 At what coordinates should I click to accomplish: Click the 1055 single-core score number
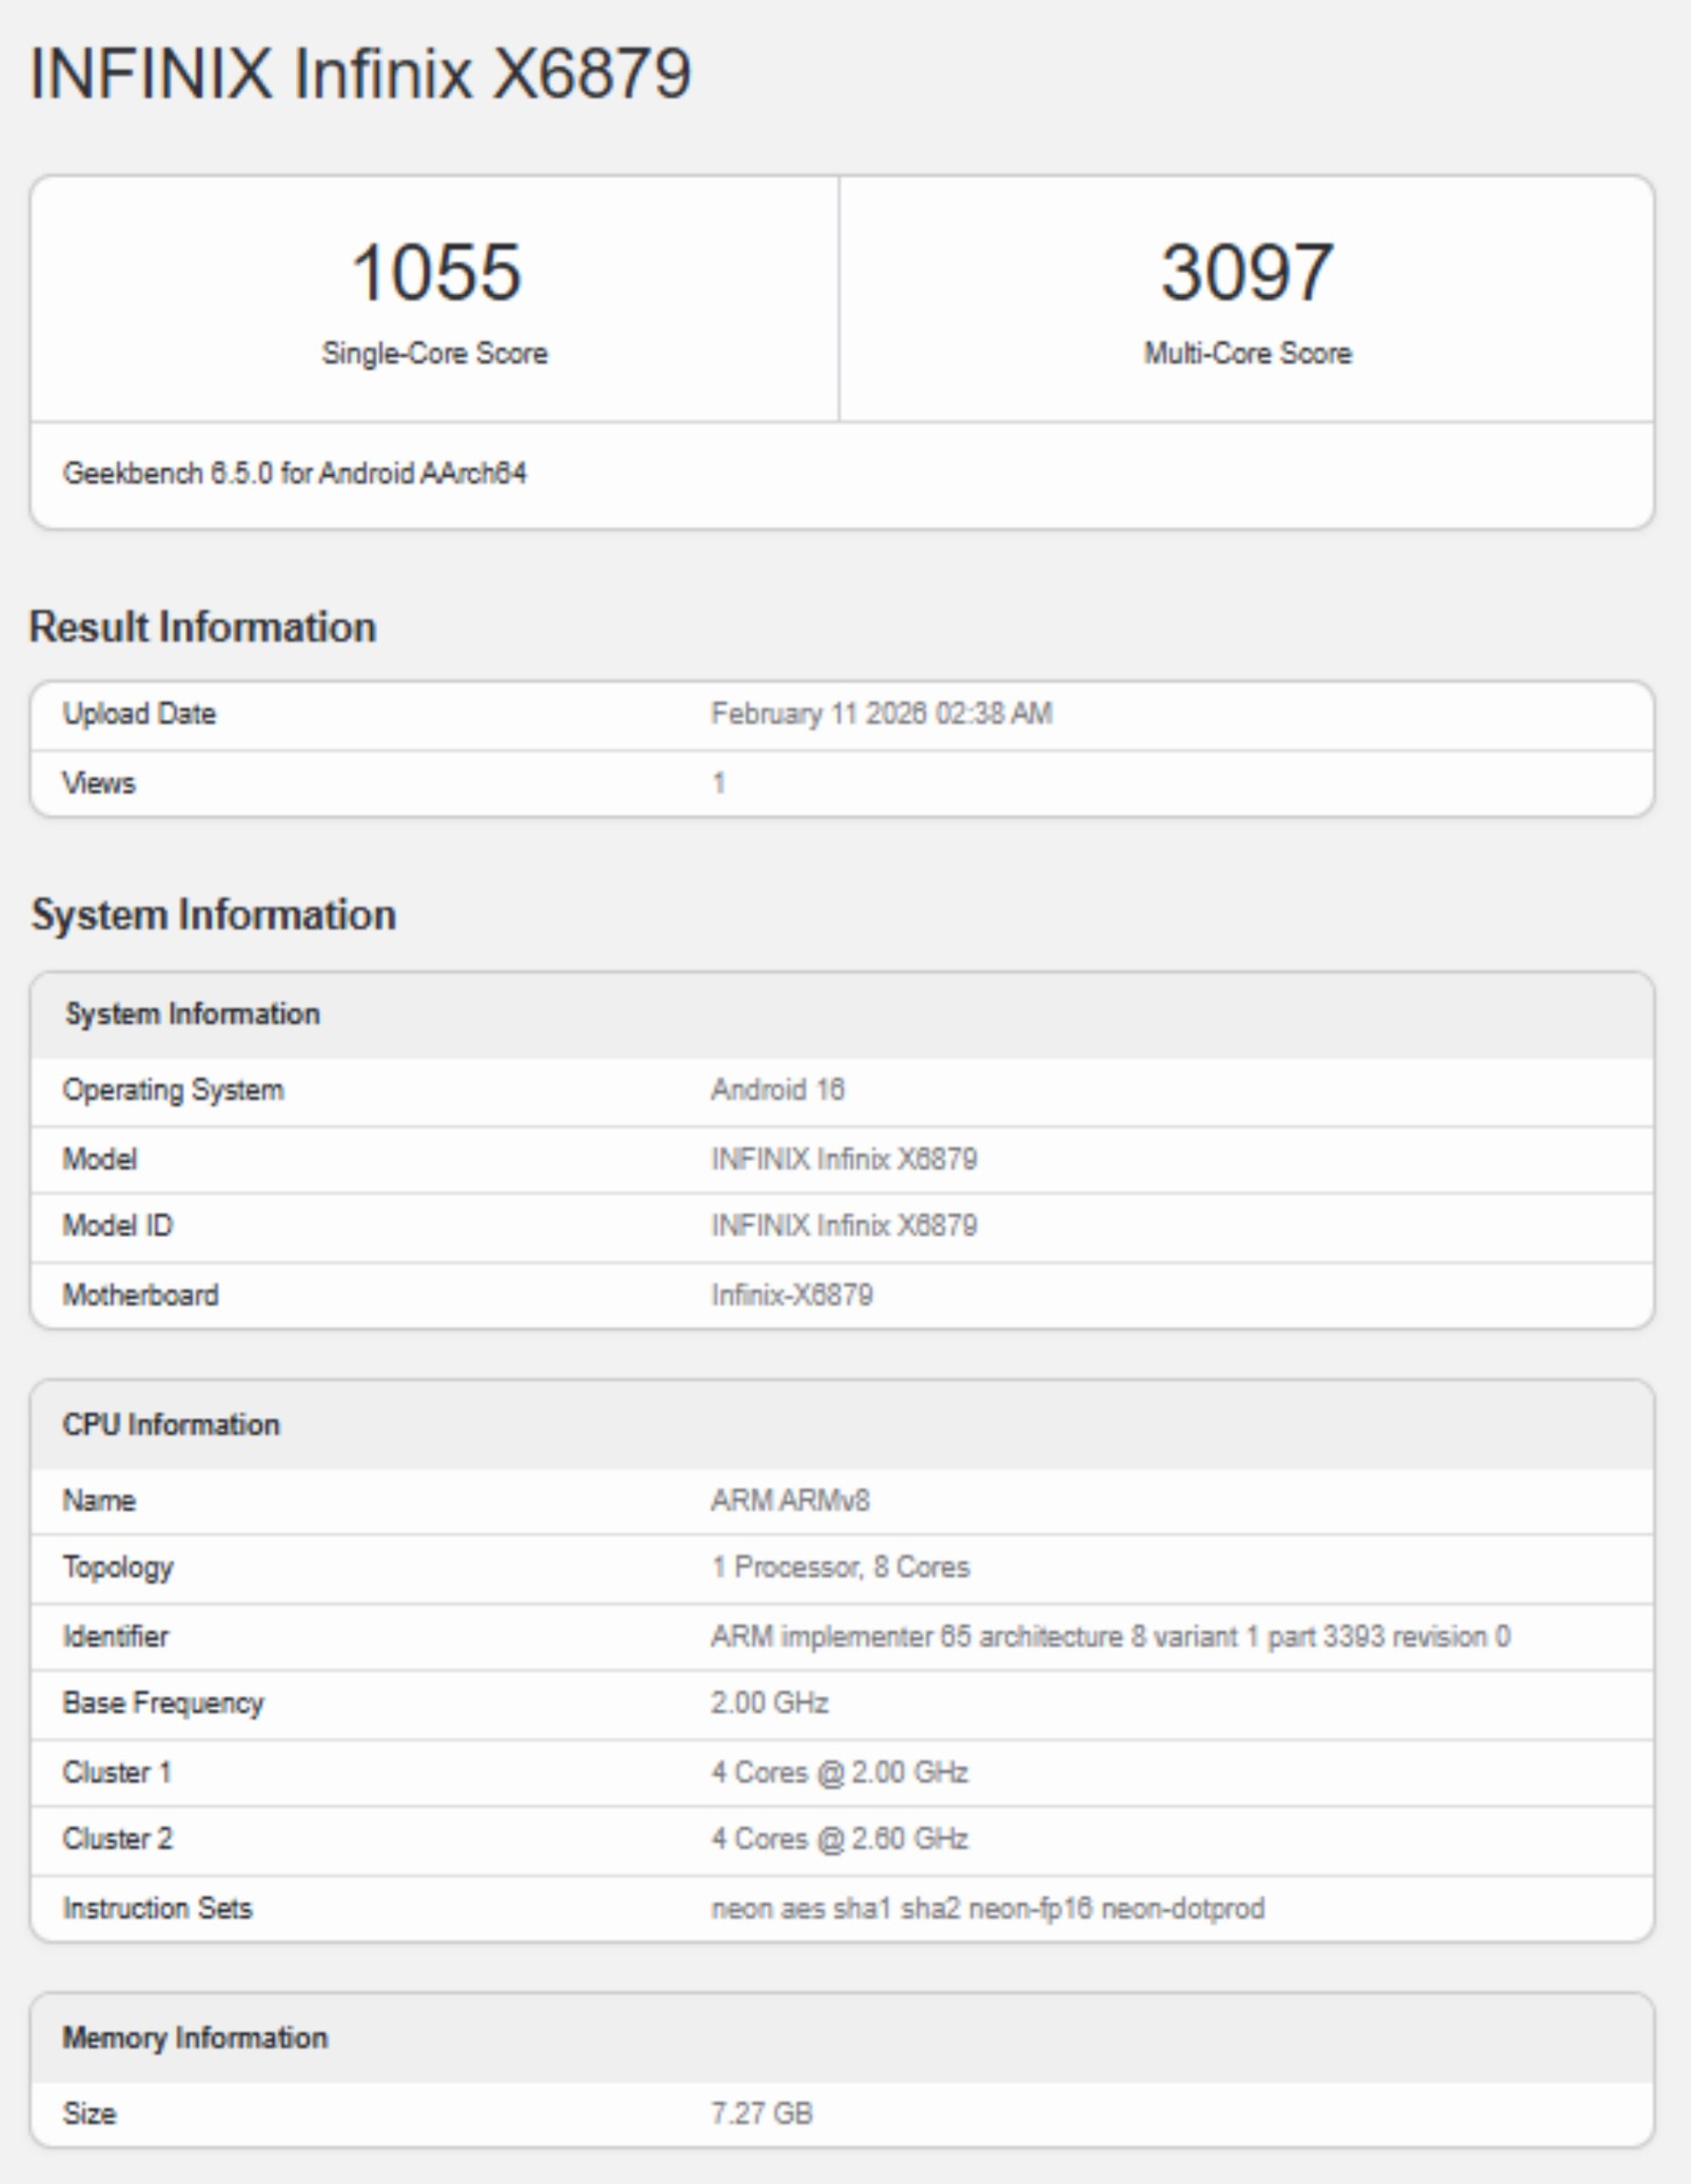point(435,272)
